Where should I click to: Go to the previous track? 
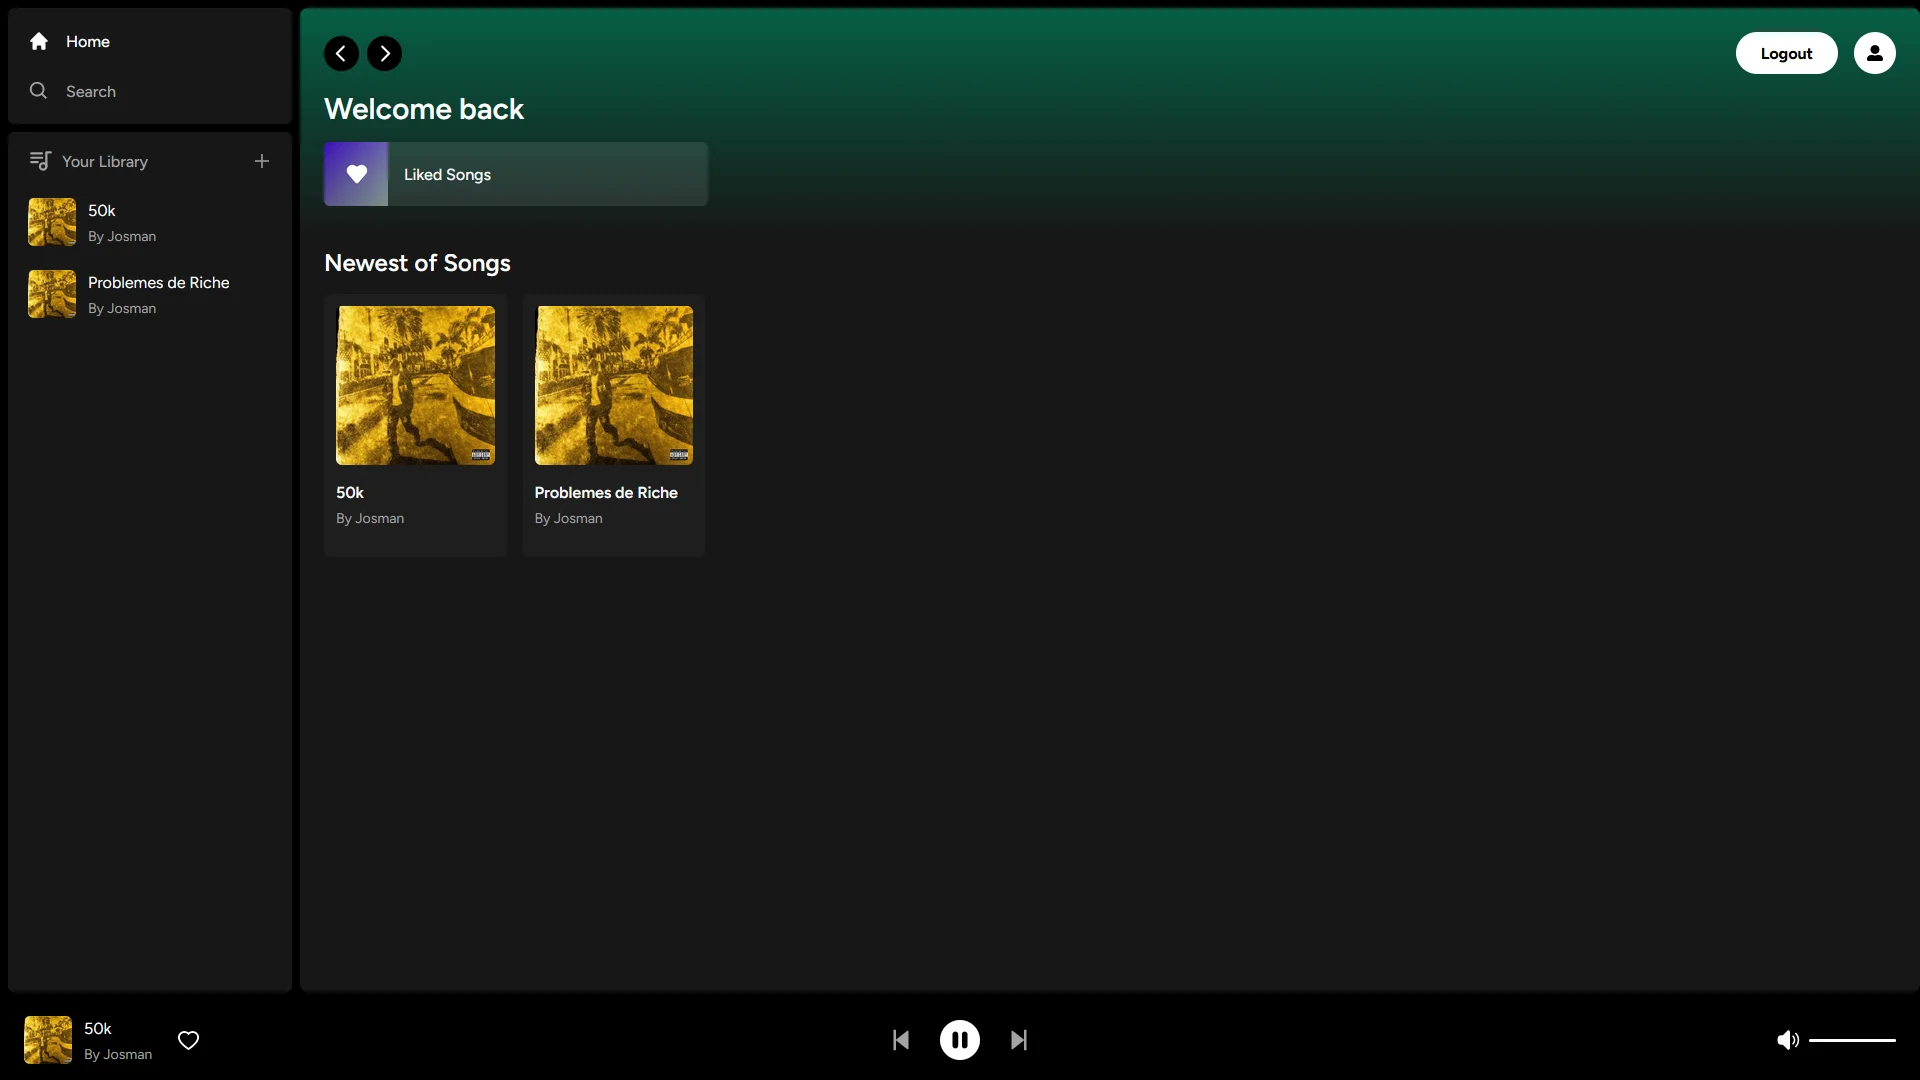pyautogui.click(x=900, y=1040)
